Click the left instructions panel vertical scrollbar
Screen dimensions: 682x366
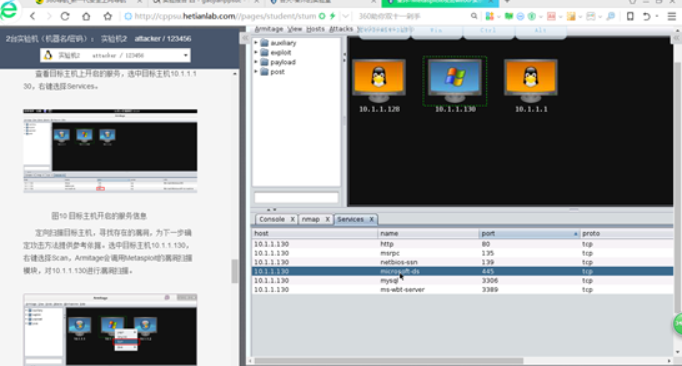[235, 271]
